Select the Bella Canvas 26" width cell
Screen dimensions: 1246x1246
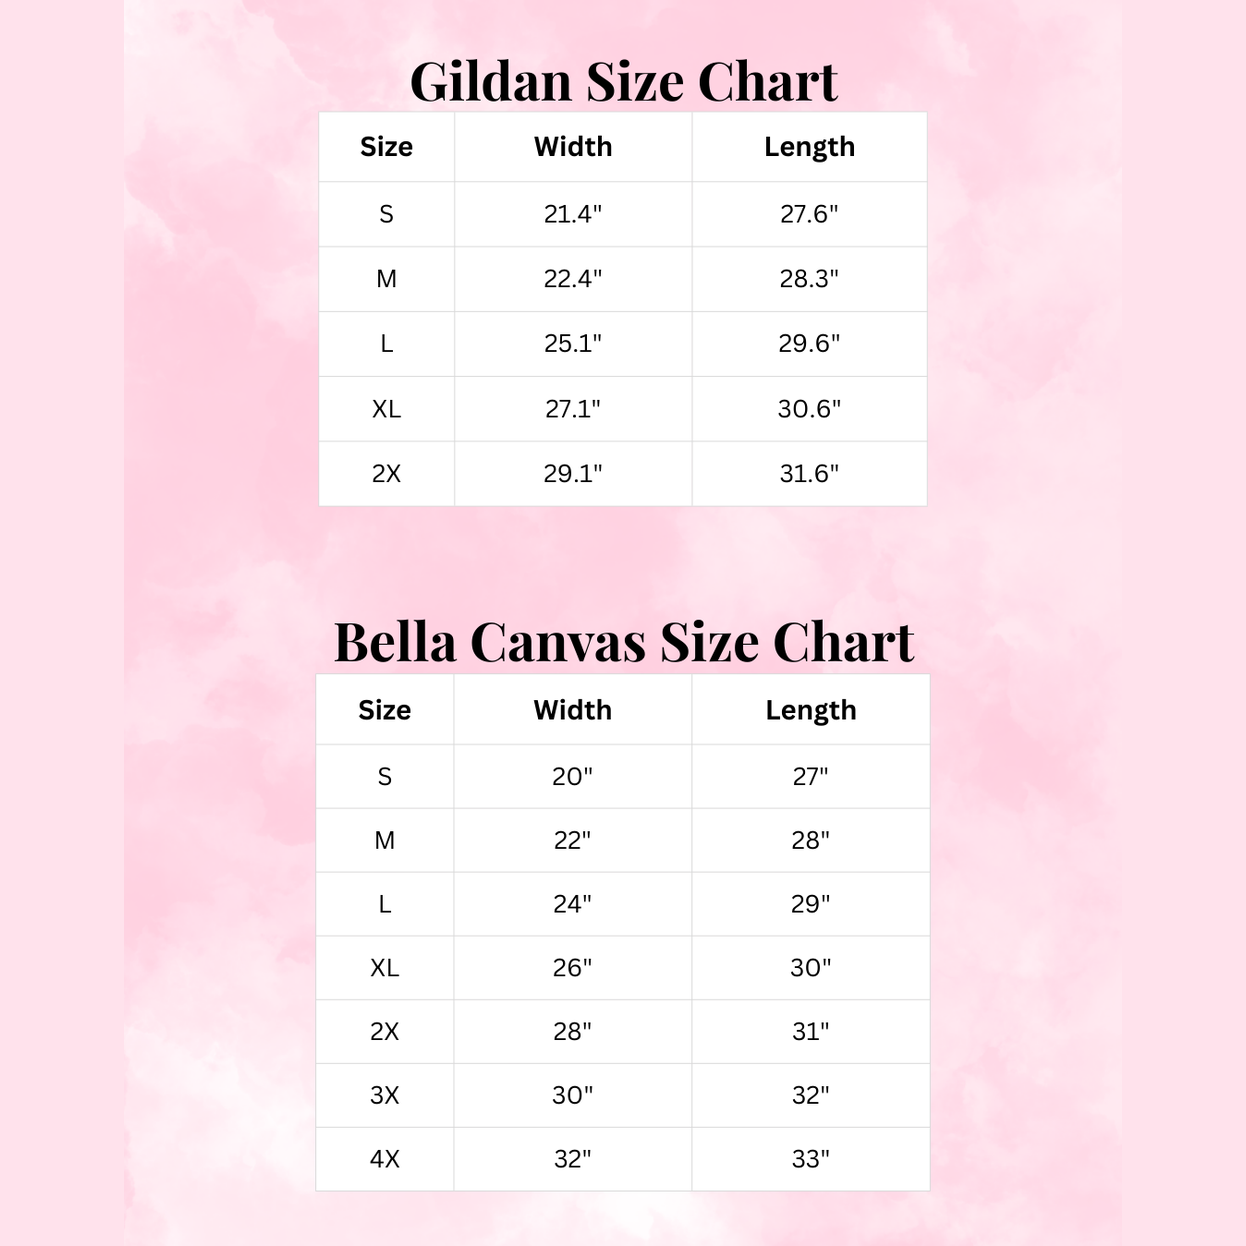pos(572,968)
